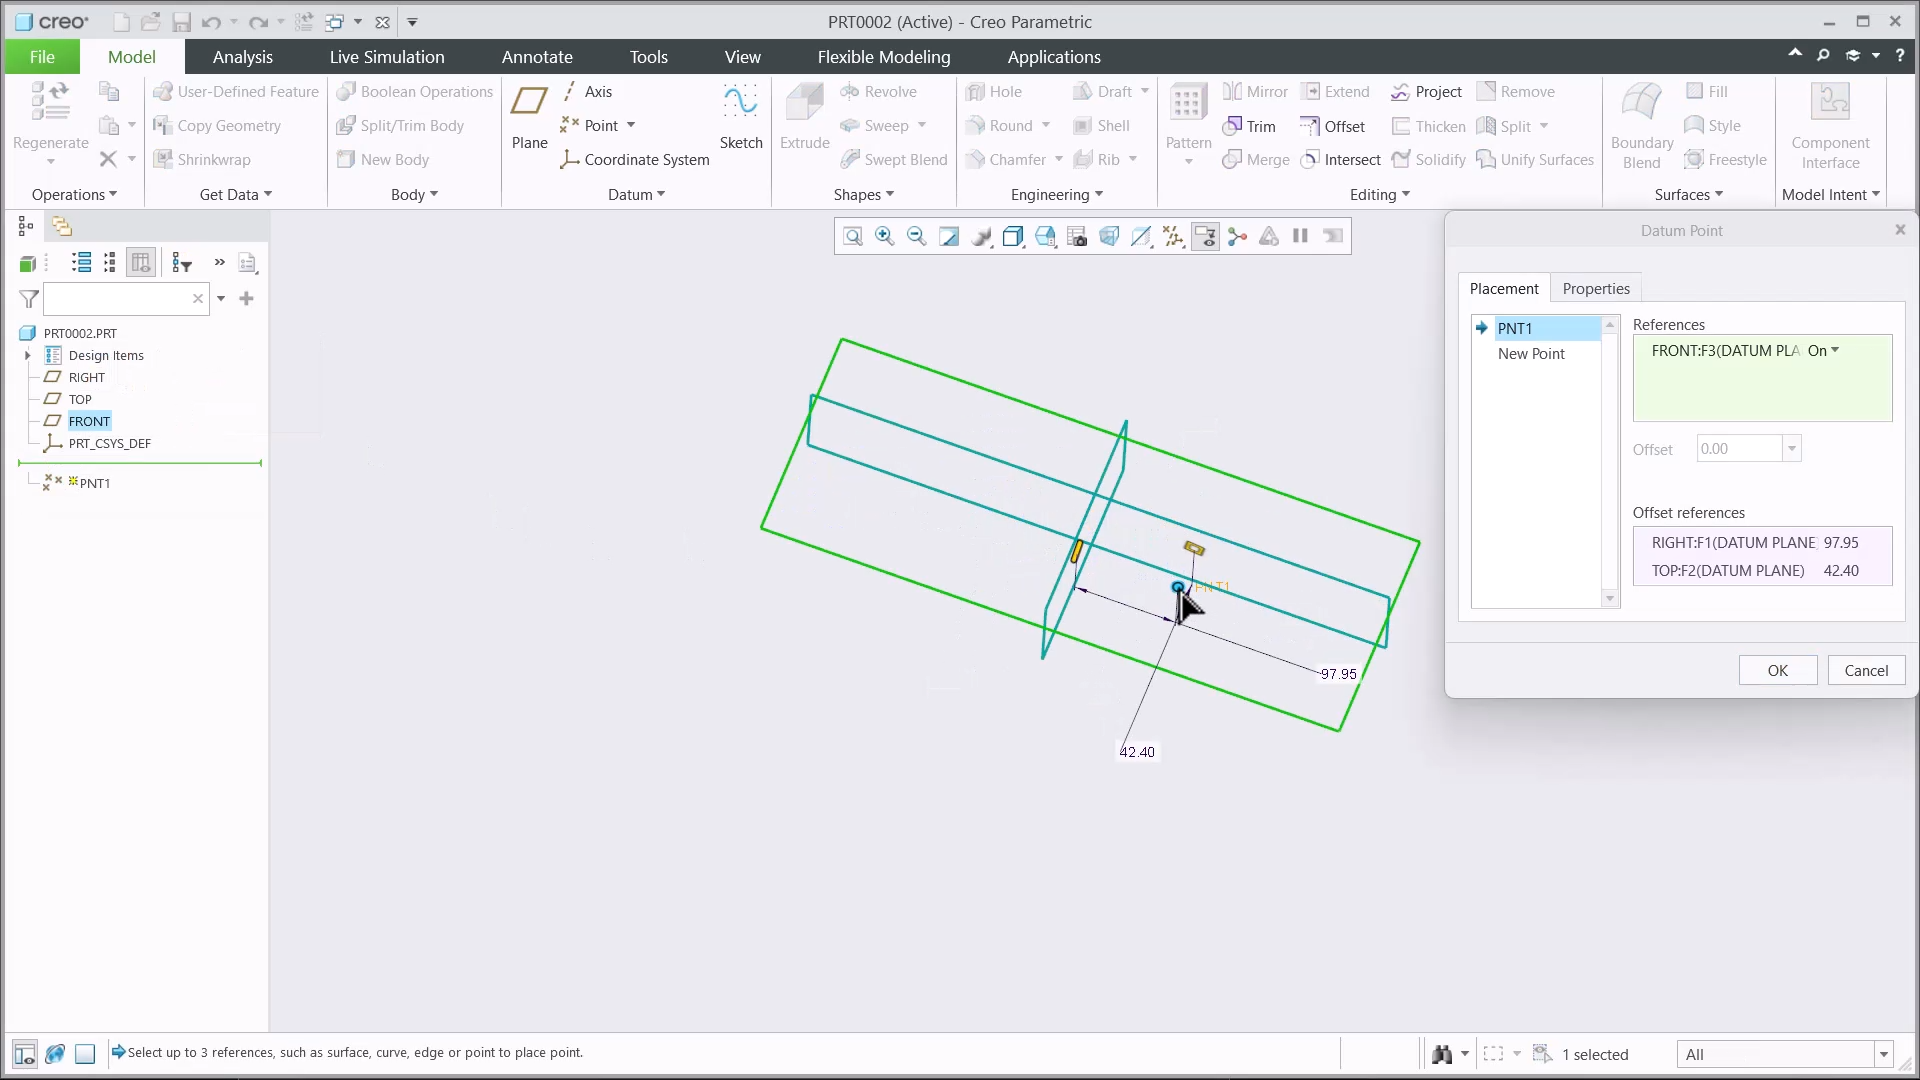Switch to the View ribbon tab
Screen dimensions: 1920x1080
[x=742, y=57]
